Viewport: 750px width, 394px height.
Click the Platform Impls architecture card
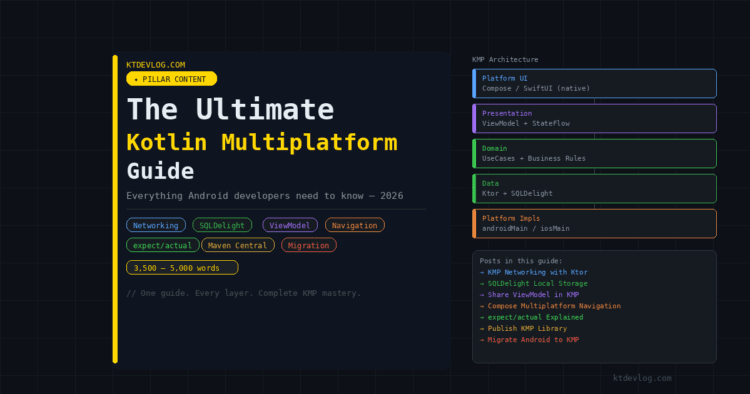coord(595,223)
